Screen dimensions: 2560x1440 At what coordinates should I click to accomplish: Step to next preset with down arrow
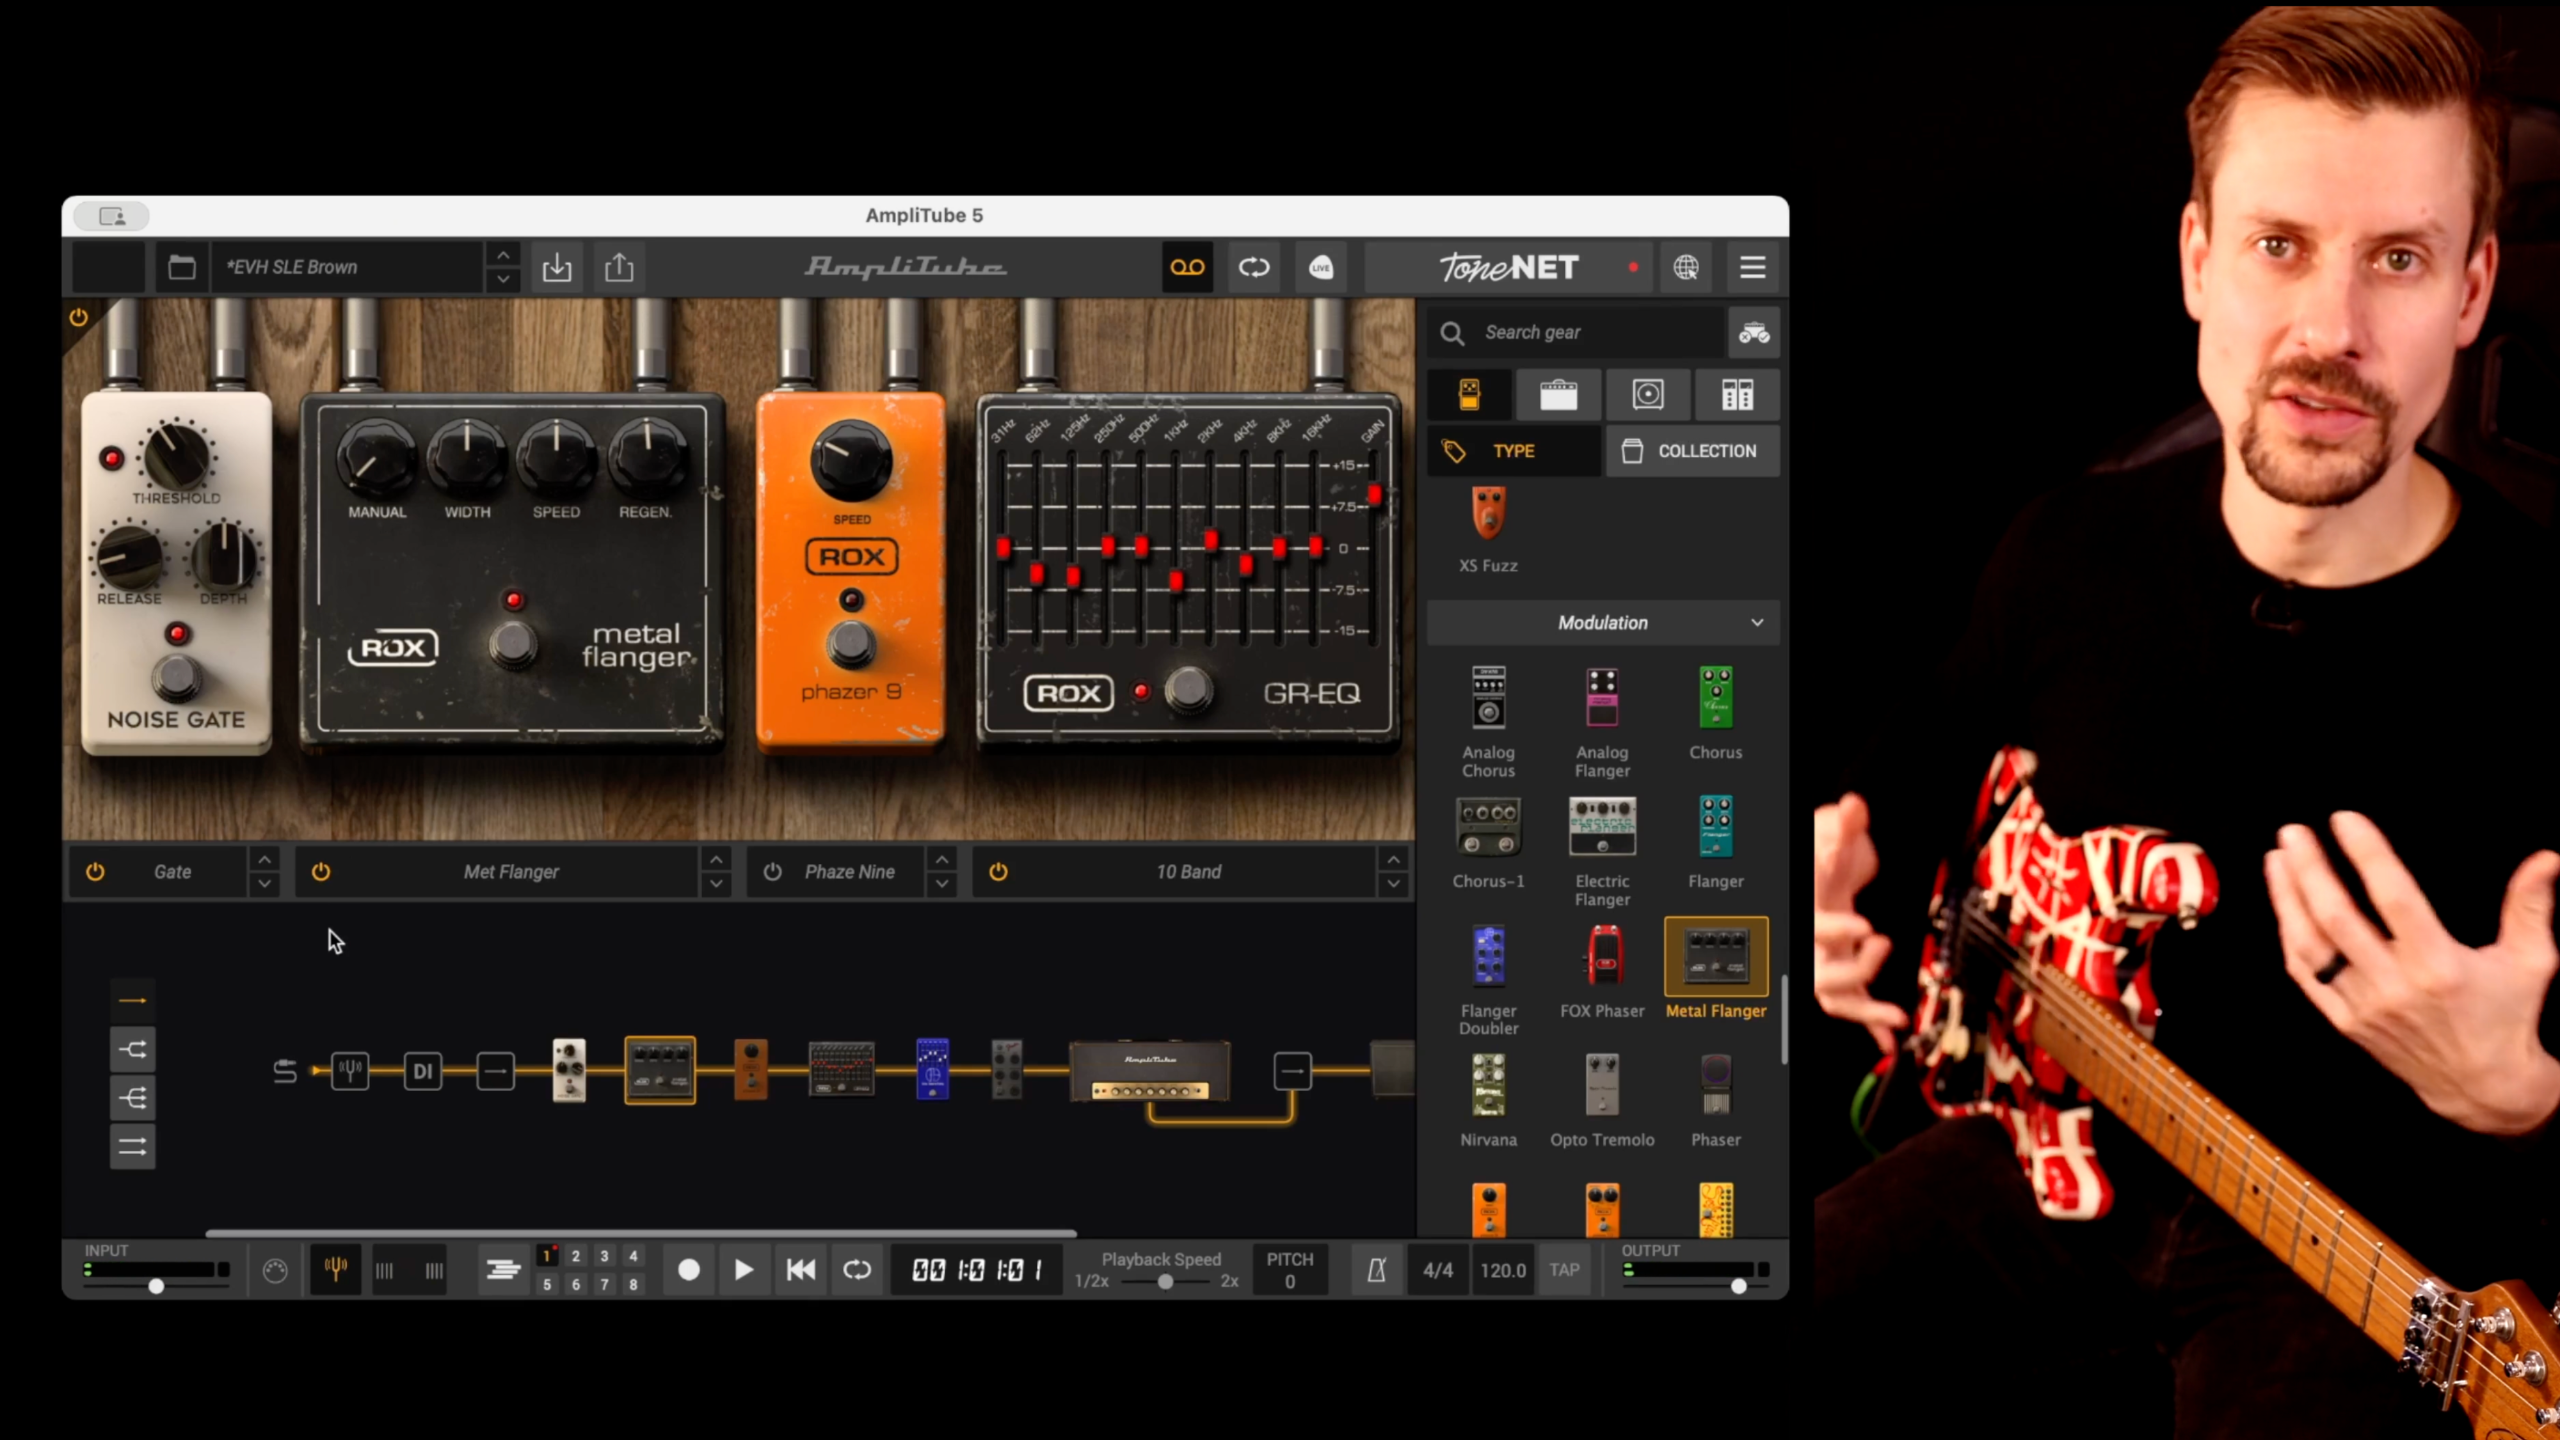503,280
